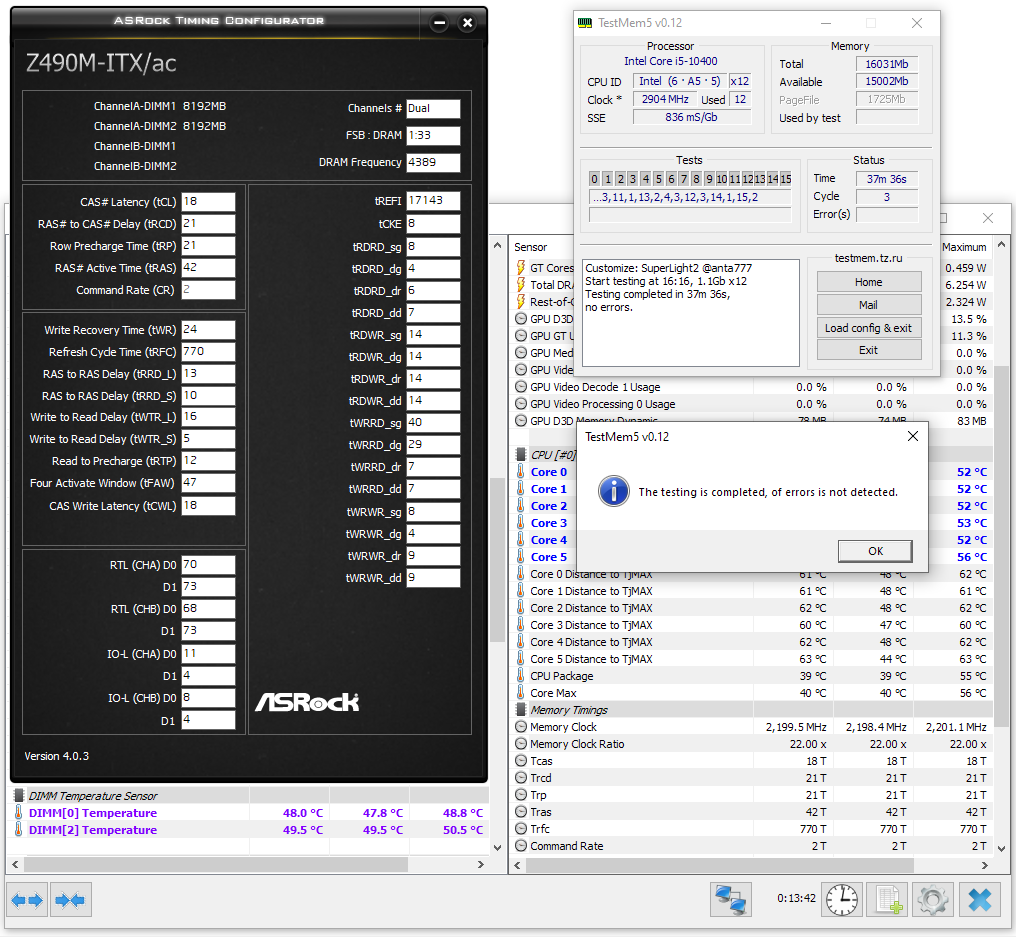The image size is (1016, 937).
Task: Click the TestMem5 title bar app icon
Action: [x=585, y=23]
